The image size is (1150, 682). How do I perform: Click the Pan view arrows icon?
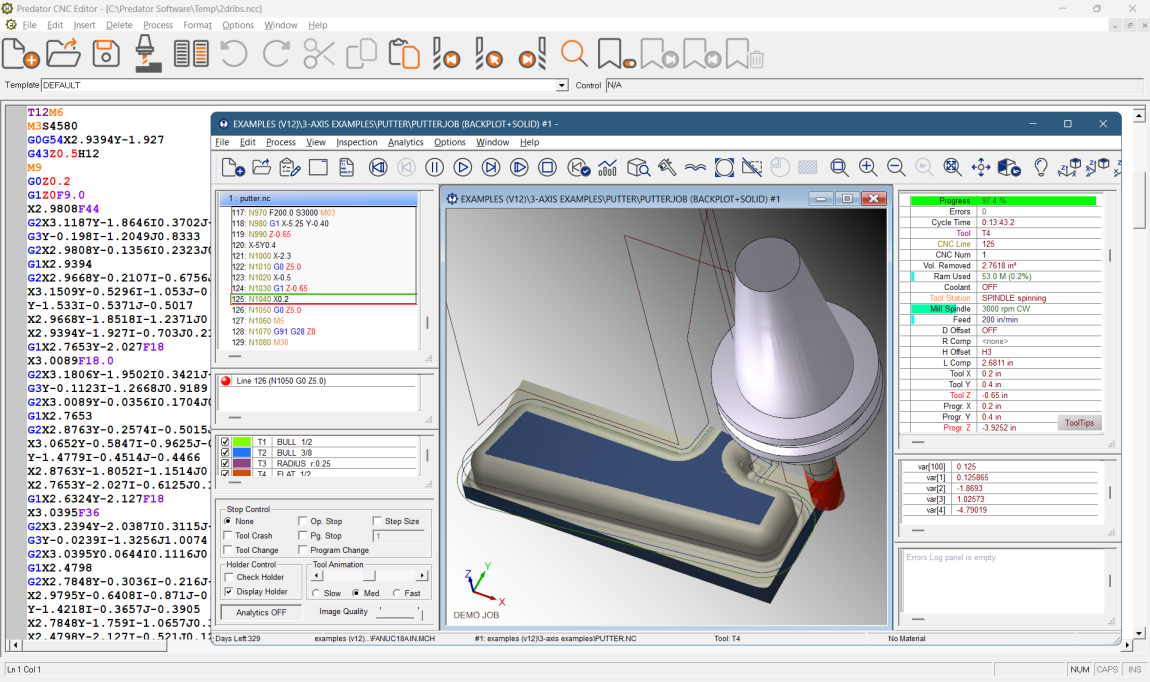coord(981,168)
